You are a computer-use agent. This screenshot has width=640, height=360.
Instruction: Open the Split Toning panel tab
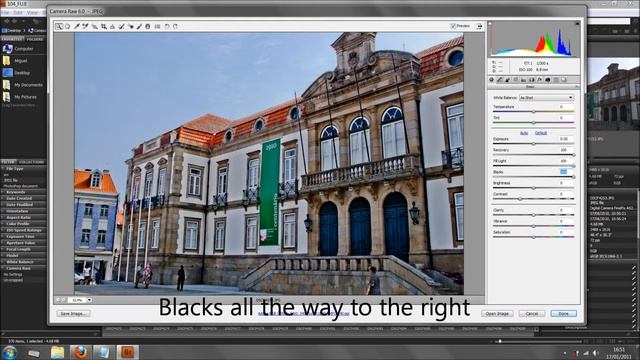[x=524, y=80]
